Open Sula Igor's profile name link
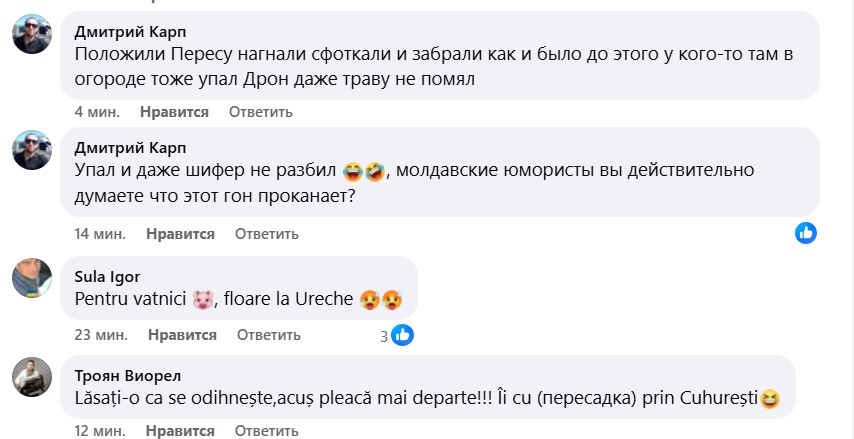 pos(107,276)
